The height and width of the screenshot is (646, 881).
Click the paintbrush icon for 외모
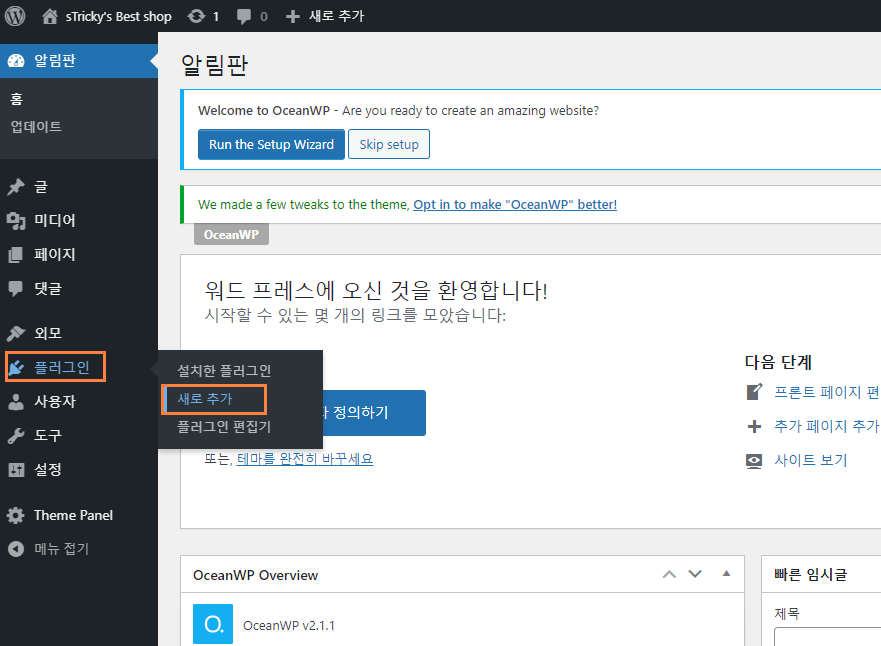pyautogui.click(x=16, y=333)
